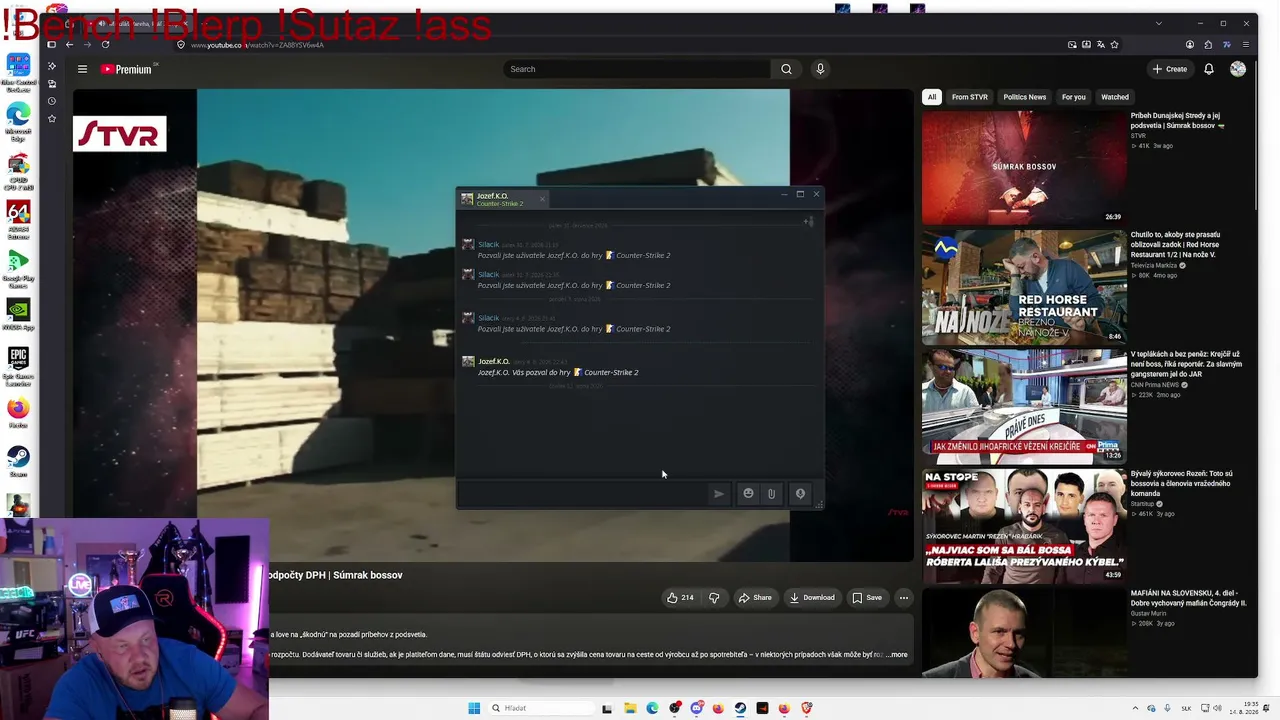Open the Brave browser from the taskbar

806,708
